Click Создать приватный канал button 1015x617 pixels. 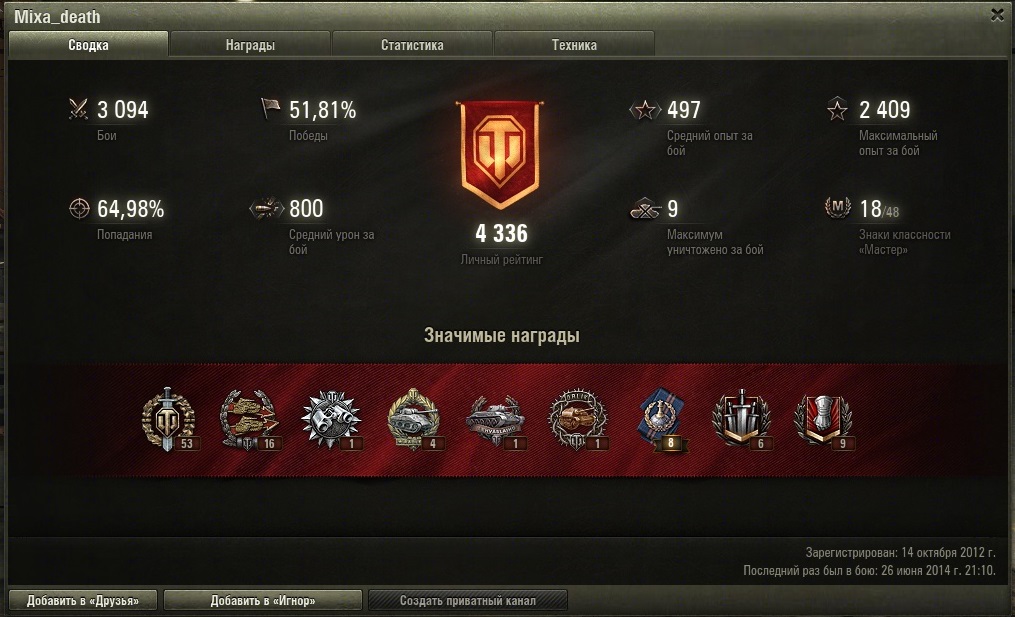point(468,600)
